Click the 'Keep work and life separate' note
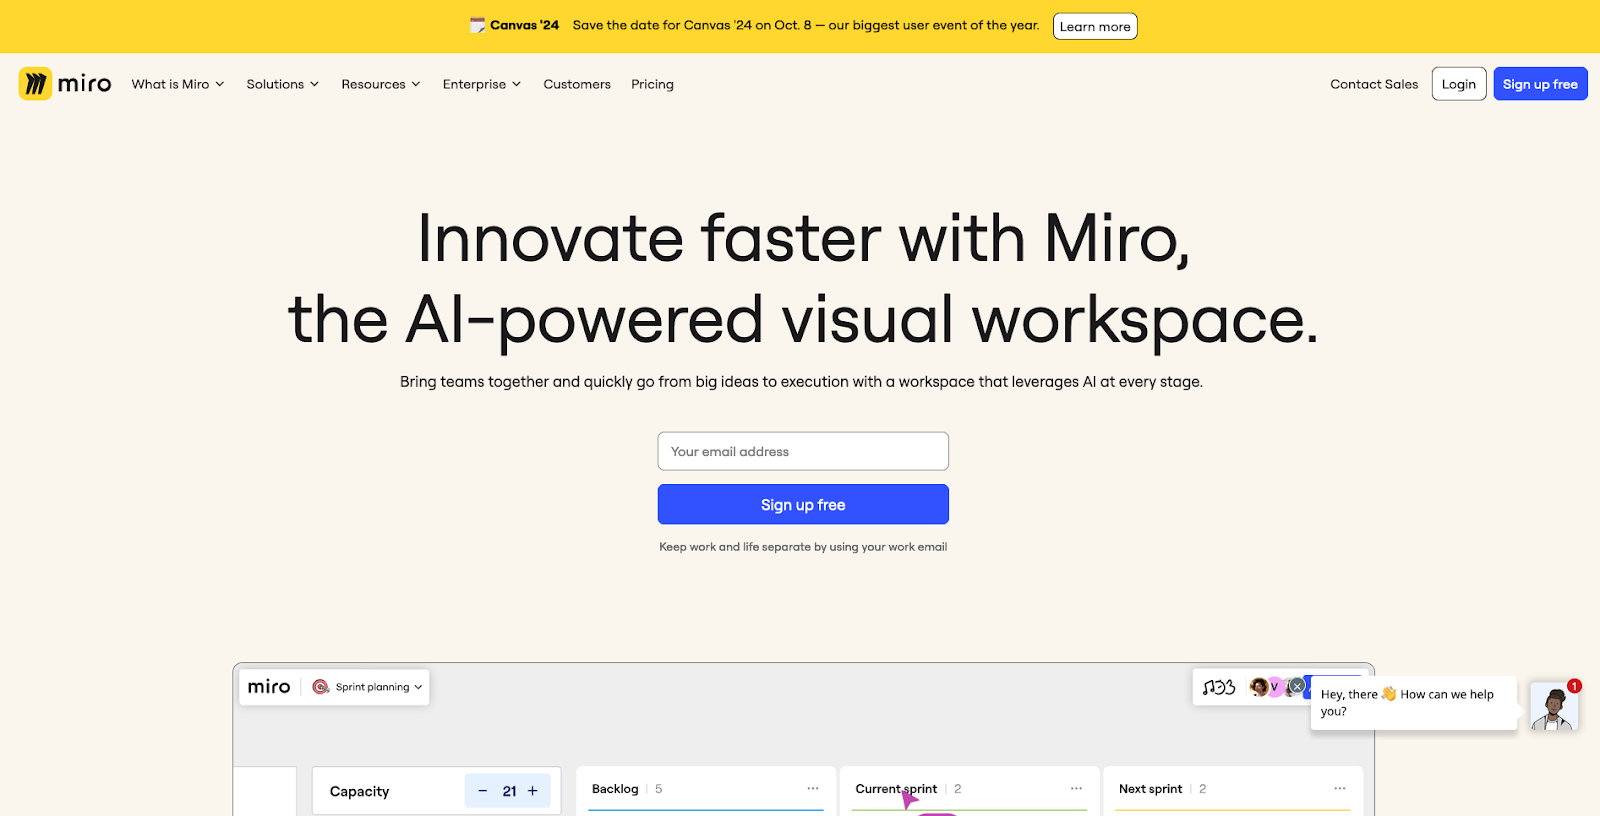 tap(803, 547)
